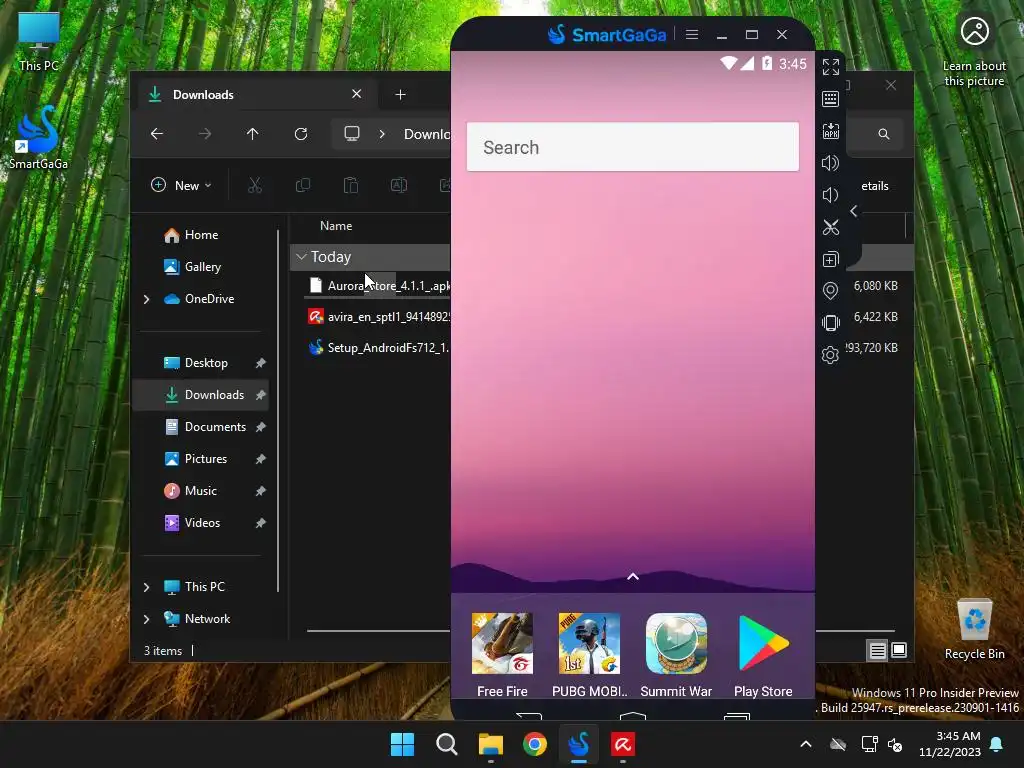Image resolution: width=1024 pixels, height=768 pixels.
Task: Switch Explorer to details view layout
Action: click(x=878, y=650)
